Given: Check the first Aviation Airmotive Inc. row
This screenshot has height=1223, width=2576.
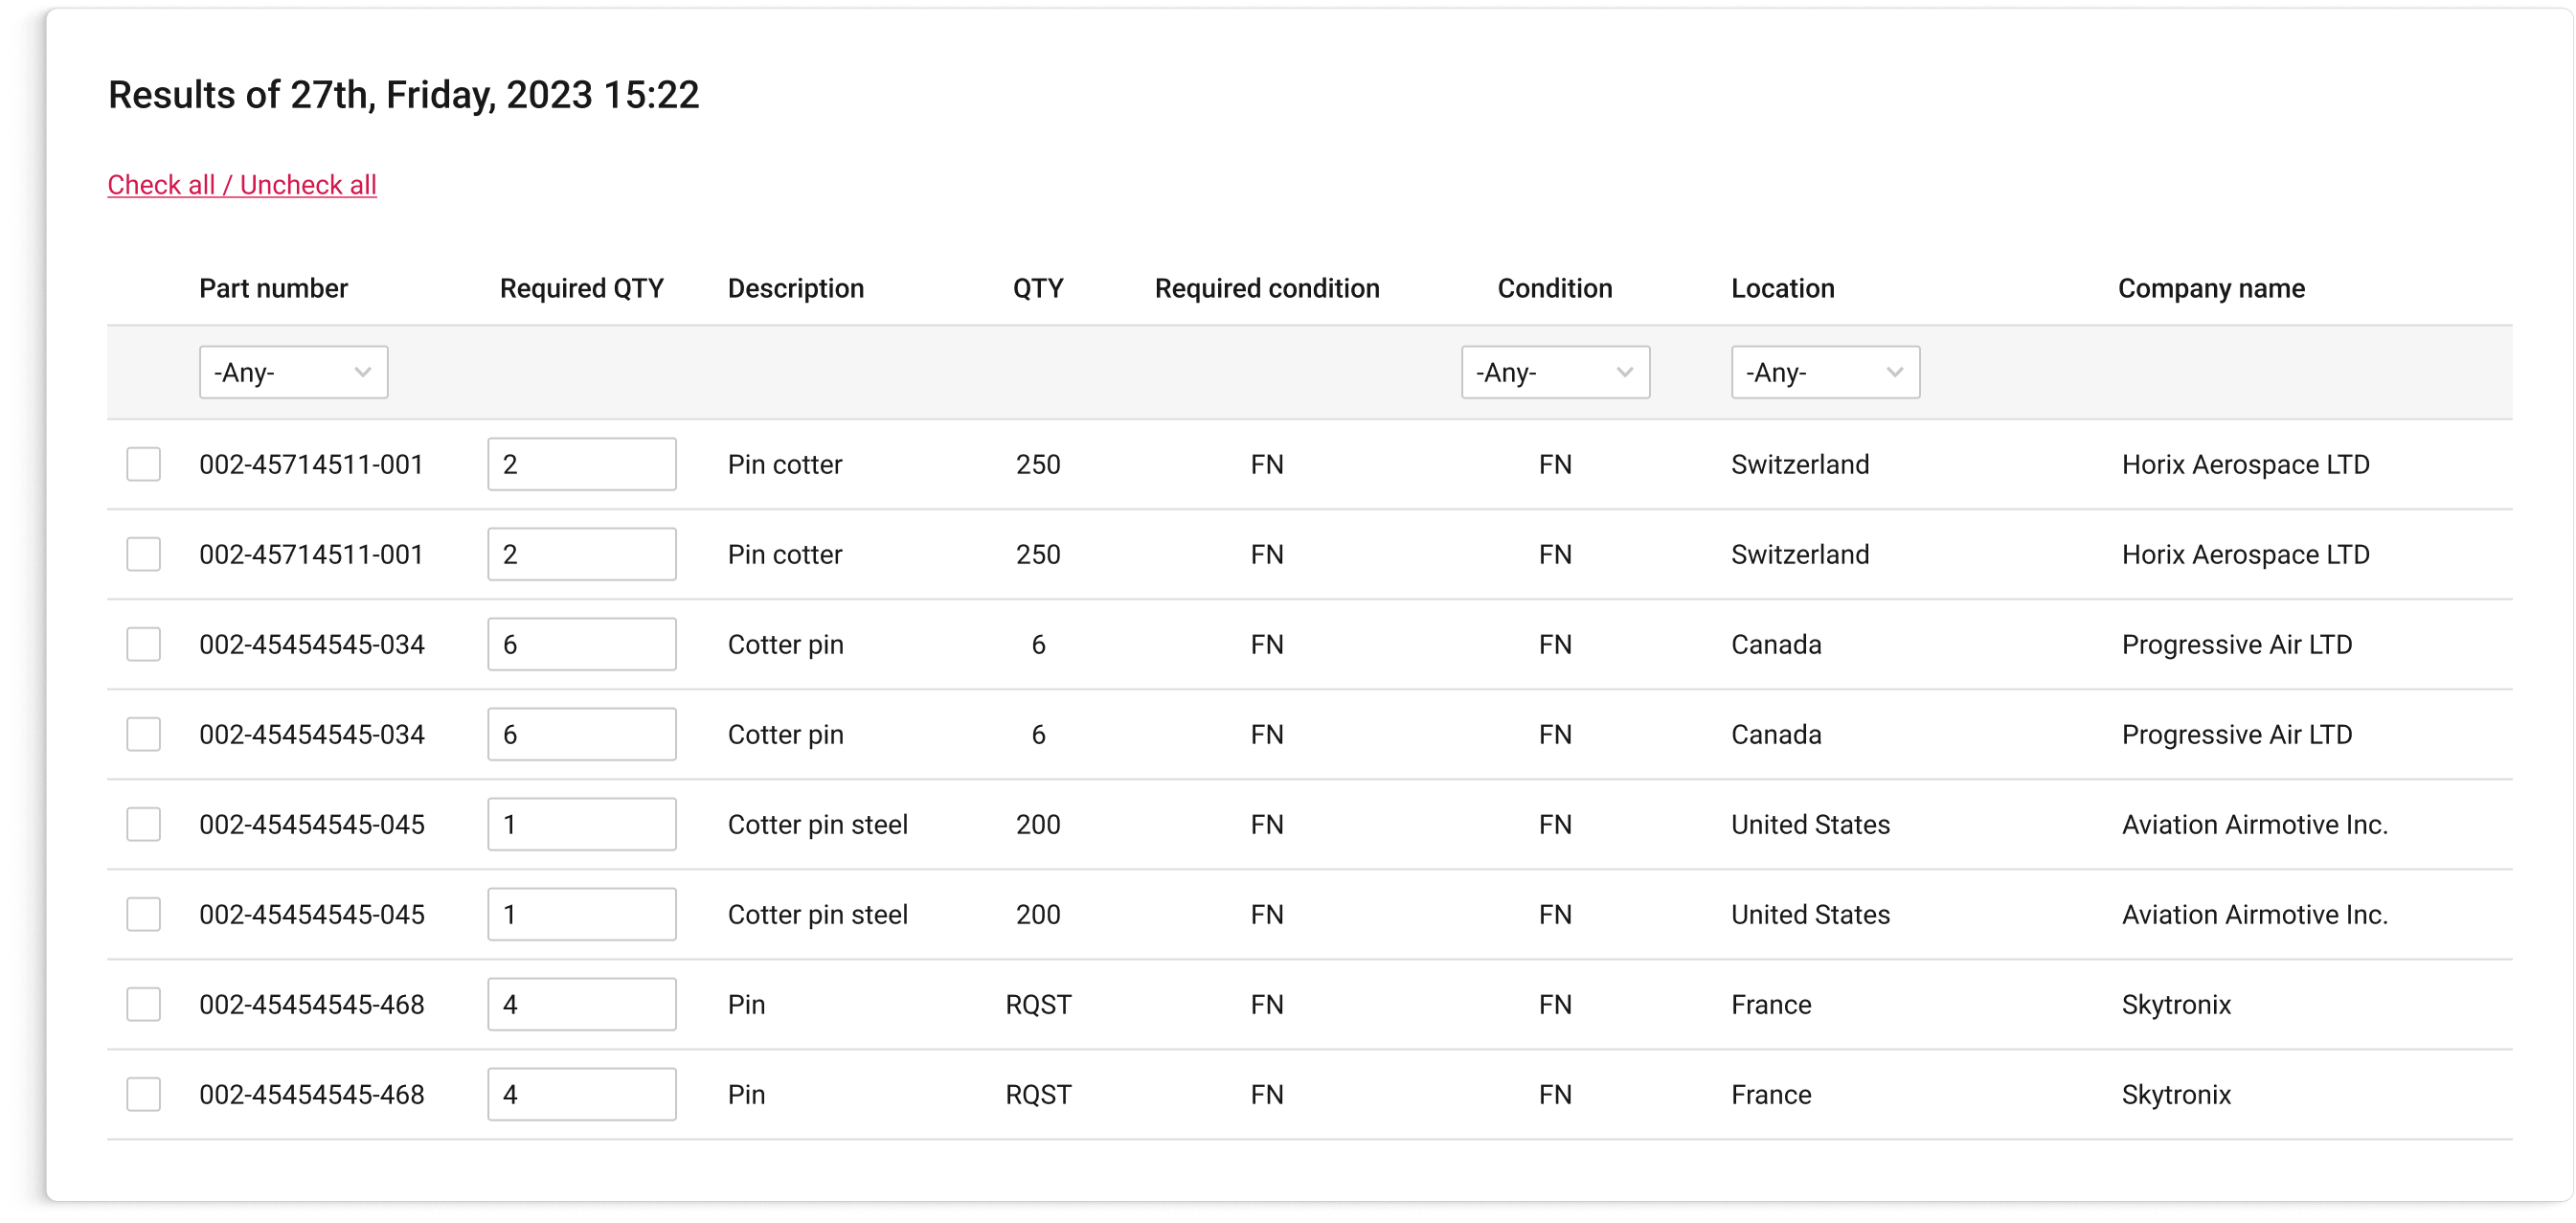Looking at the screenshot, I should 143,824.
